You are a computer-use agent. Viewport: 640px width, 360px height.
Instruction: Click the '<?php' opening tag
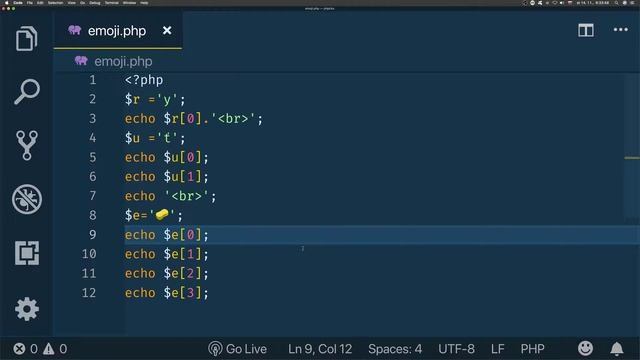[x=144, y=80]
